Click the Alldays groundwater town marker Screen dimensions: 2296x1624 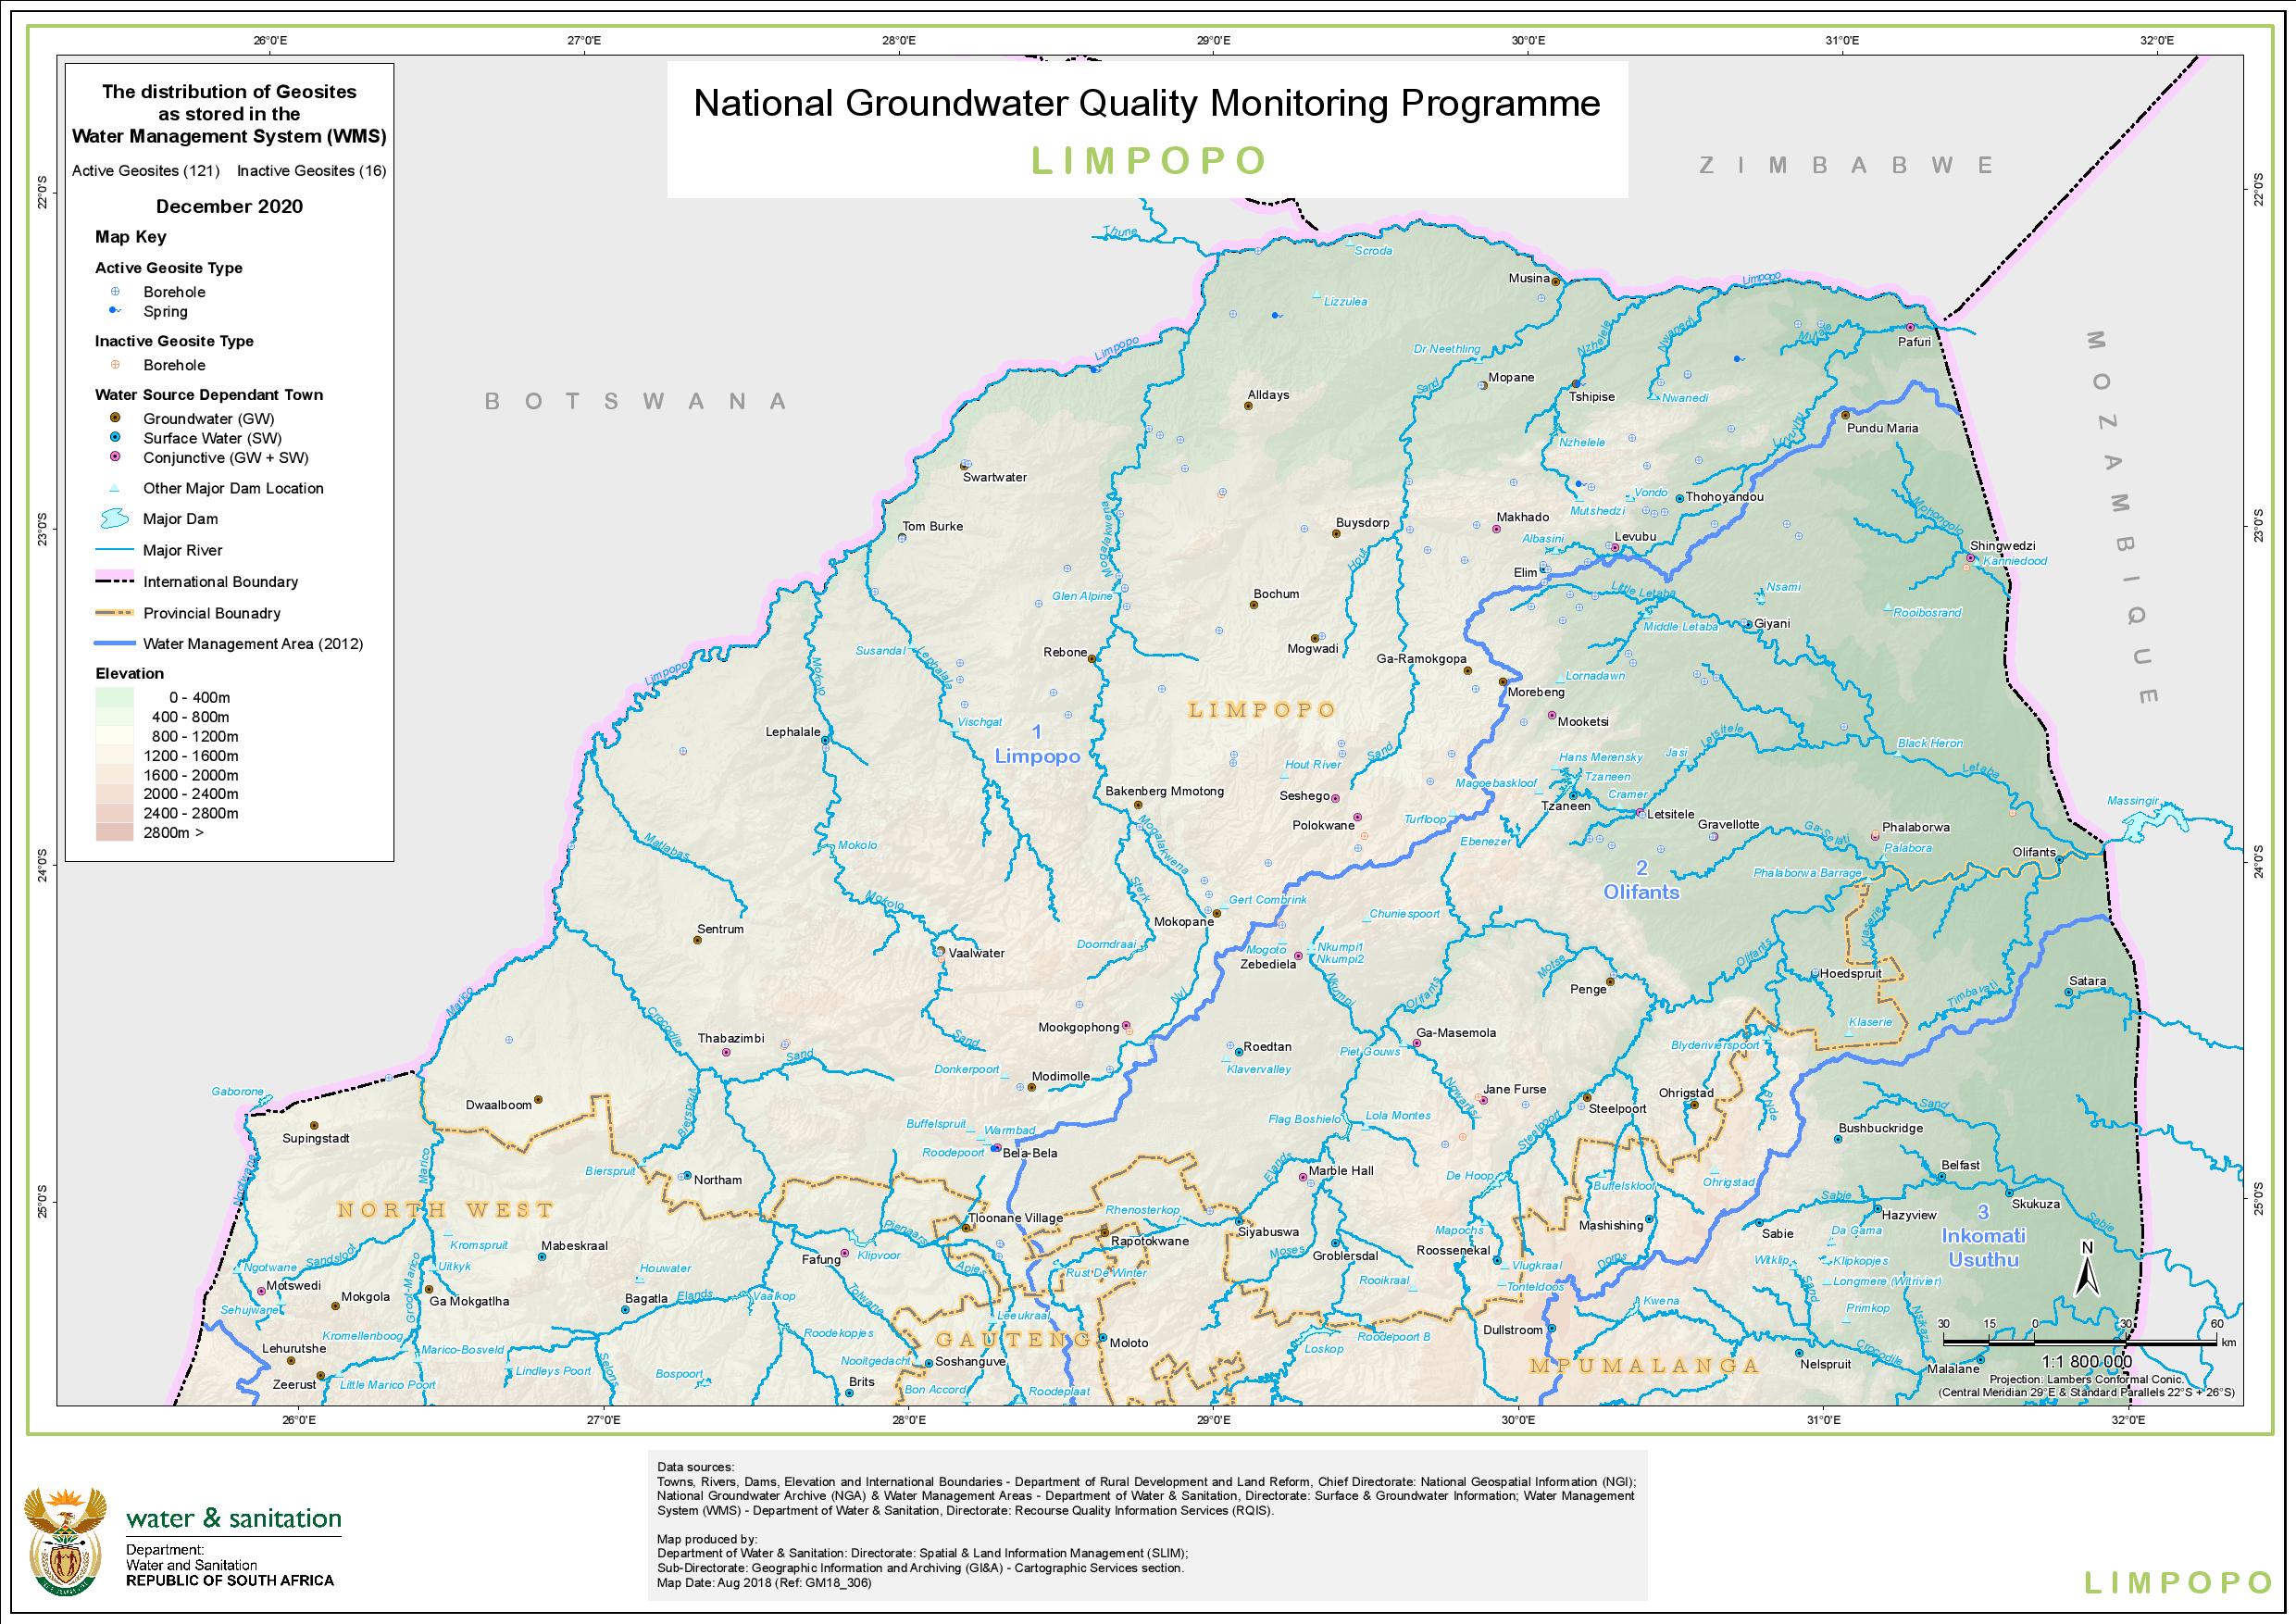click(1249, 406)
